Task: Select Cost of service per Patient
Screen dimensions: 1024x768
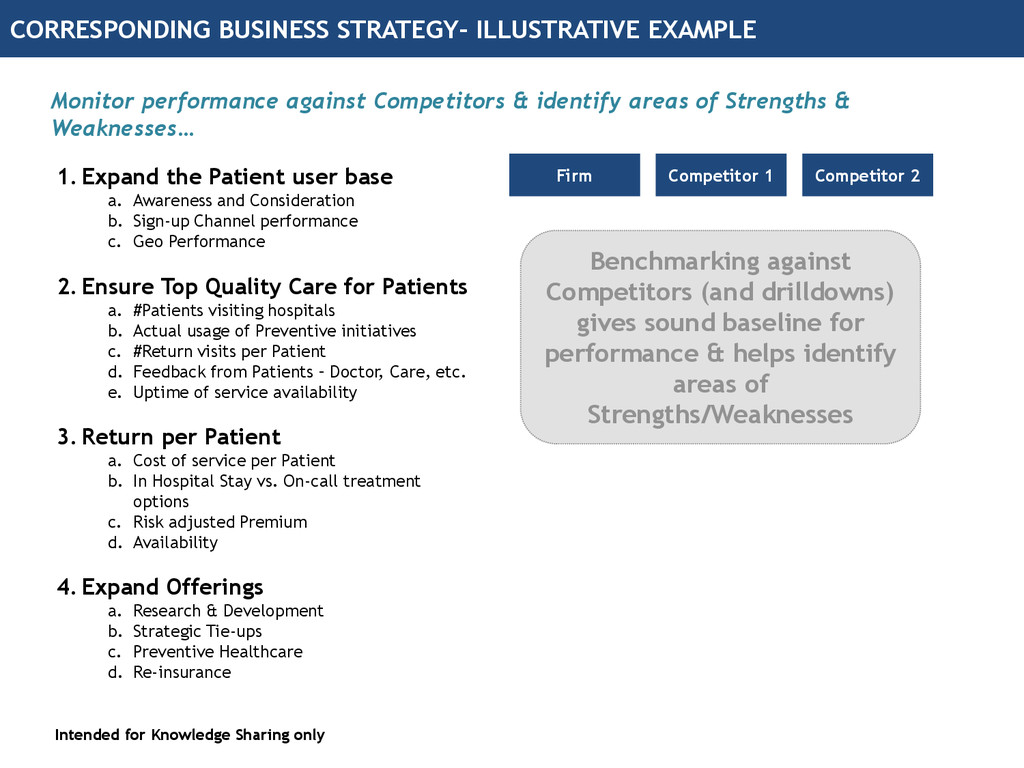Action: click(233, 461)
